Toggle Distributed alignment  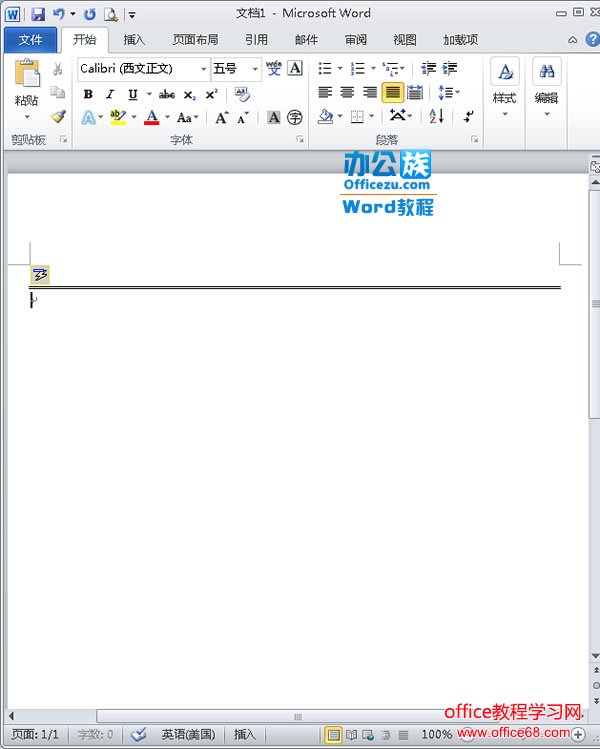pyautogui.click(x=415, y=92)
